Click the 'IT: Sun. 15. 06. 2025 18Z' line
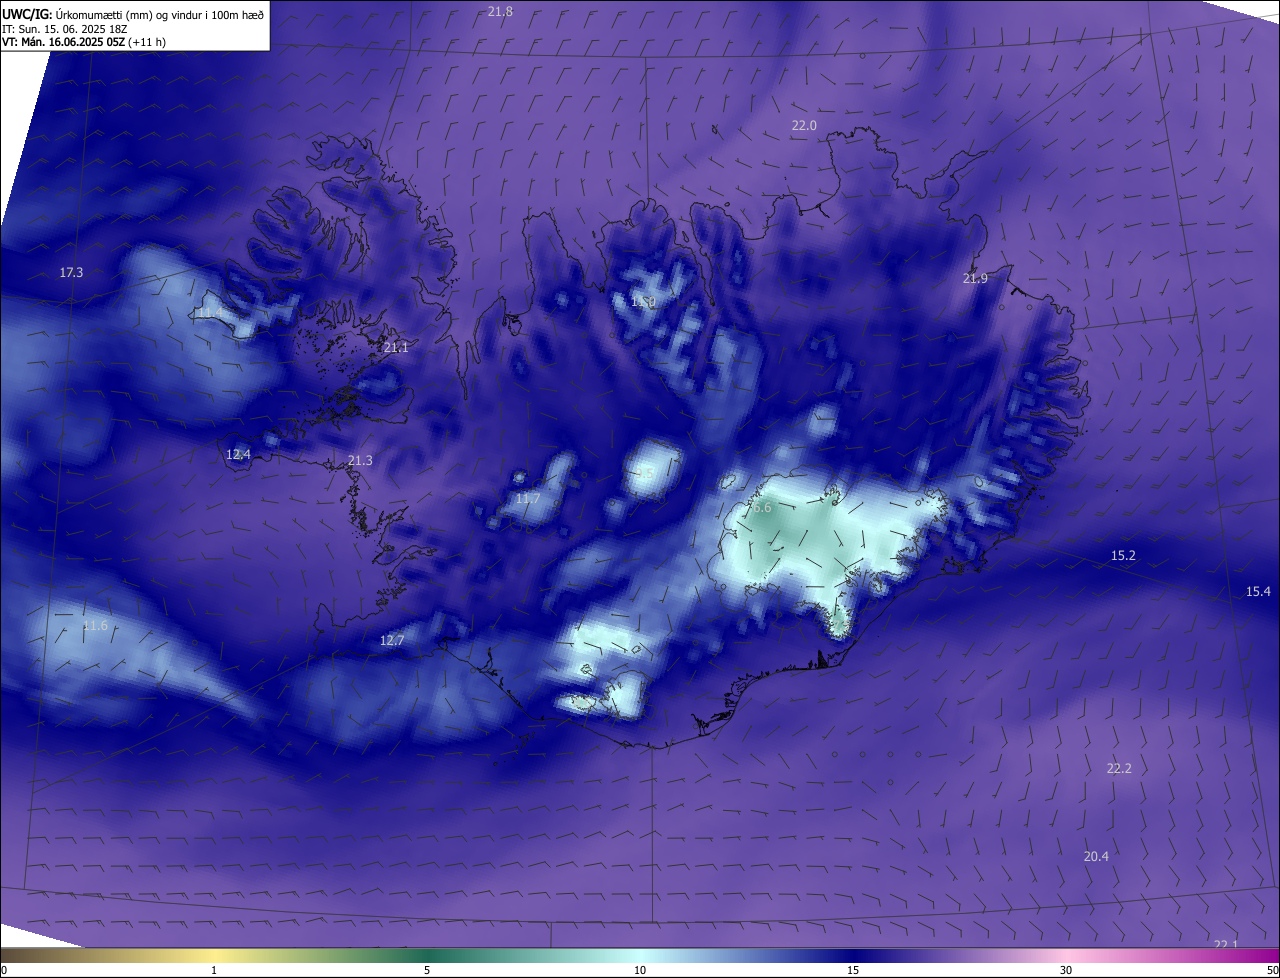 pos(66,29)
